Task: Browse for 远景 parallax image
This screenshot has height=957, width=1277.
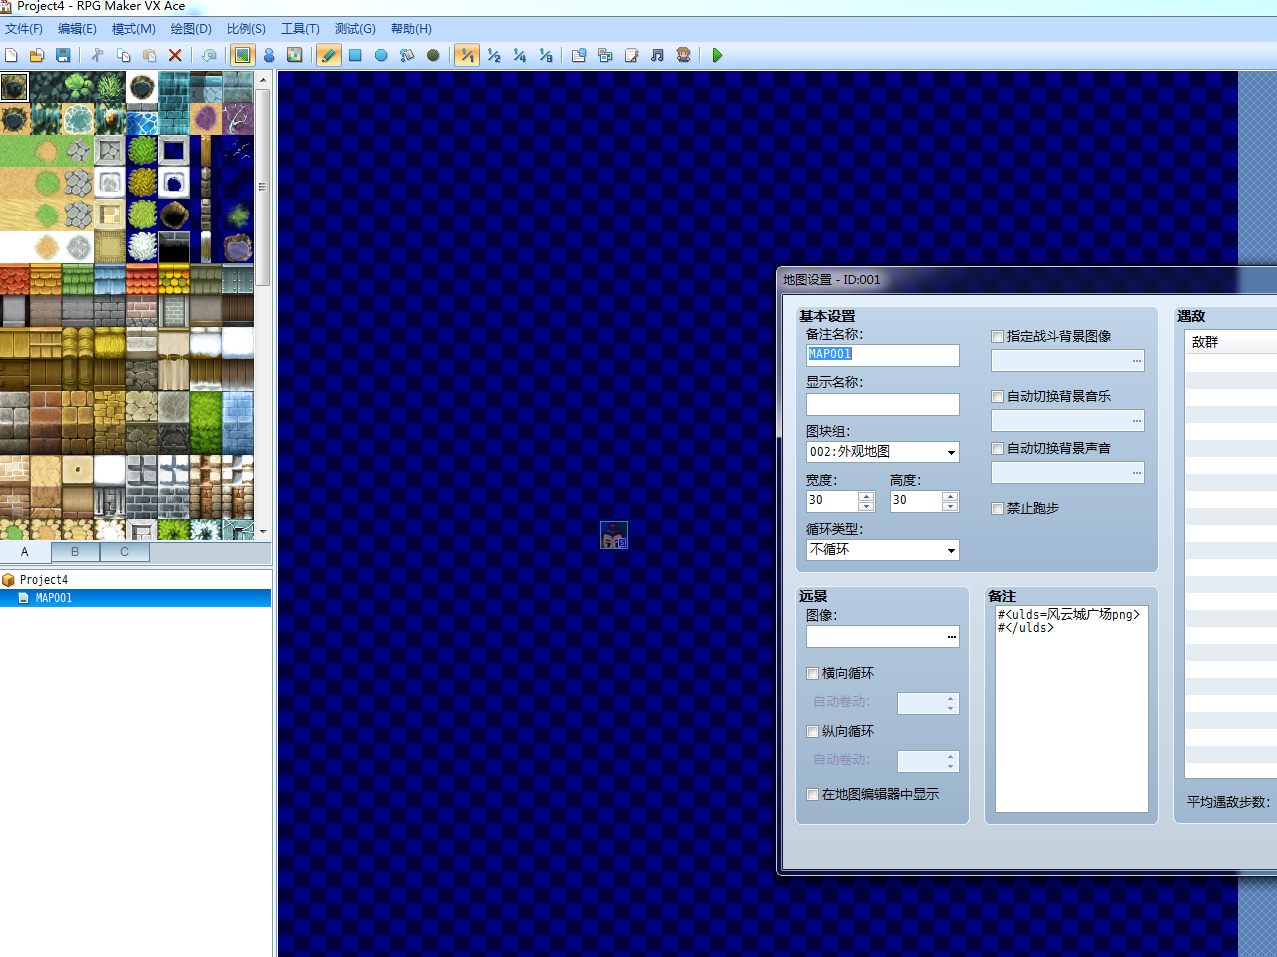Action: [x=951, y=637]
